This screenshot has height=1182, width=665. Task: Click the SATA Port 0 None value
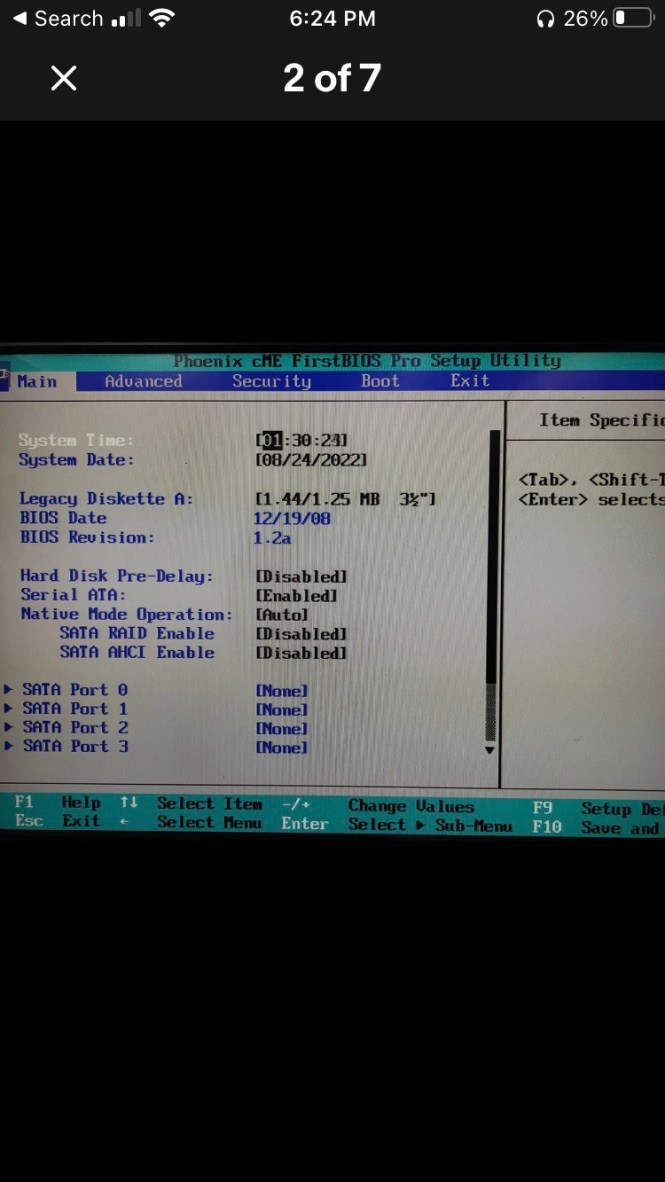tap(282, 691)
